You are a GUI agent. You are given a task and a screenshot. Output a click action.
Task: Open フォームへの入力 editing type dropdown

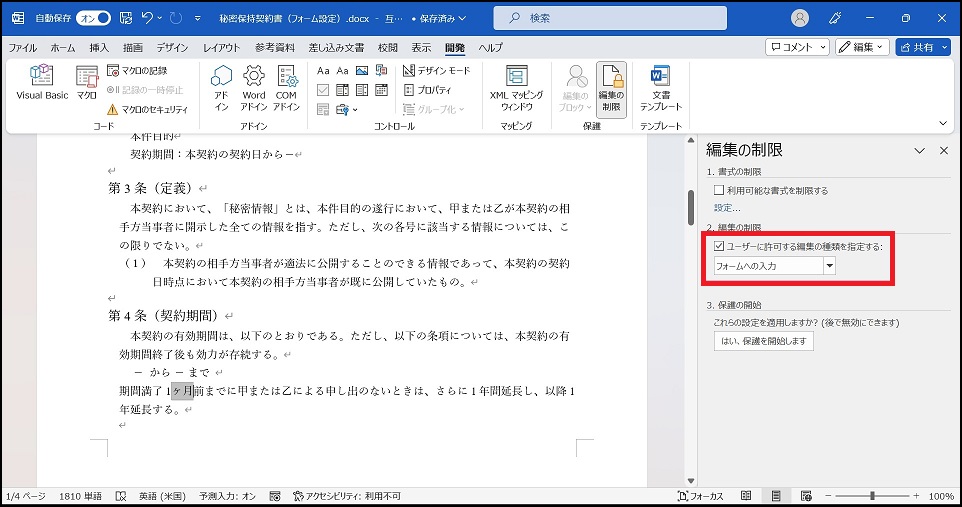coord(829,266)
